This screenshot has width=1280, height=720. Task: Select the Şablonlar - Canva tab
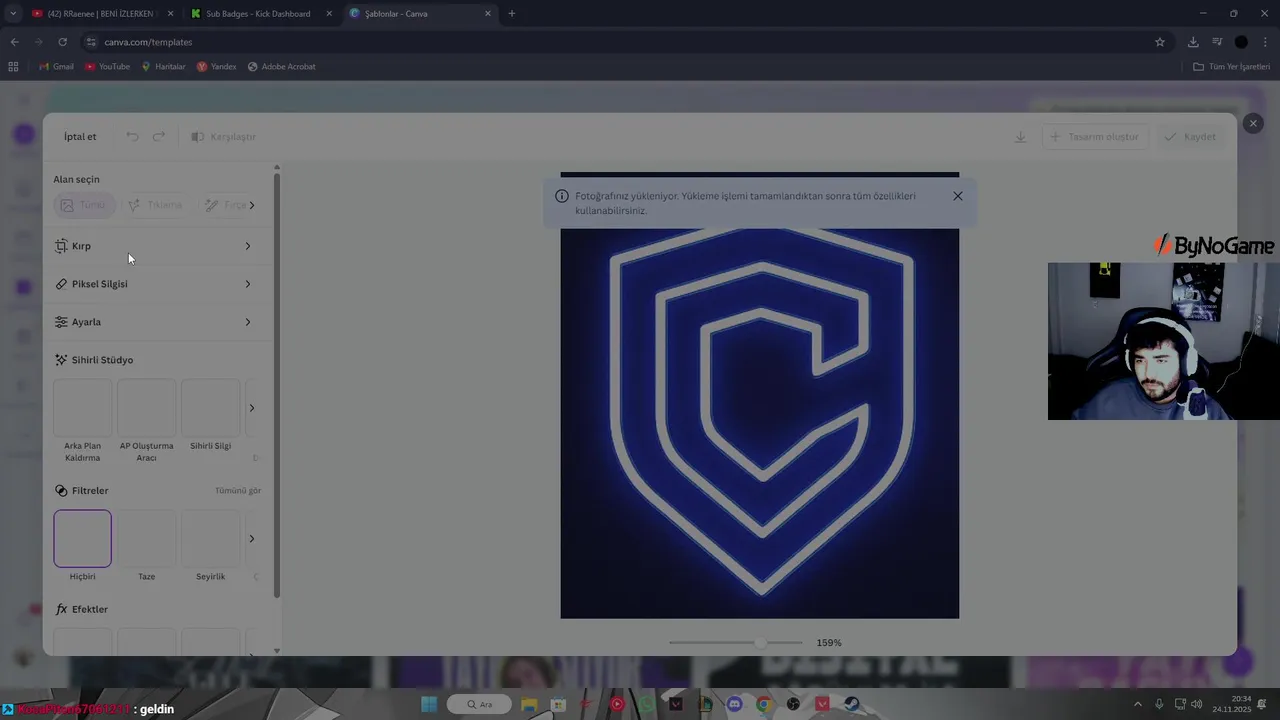(x=420, y=14)
